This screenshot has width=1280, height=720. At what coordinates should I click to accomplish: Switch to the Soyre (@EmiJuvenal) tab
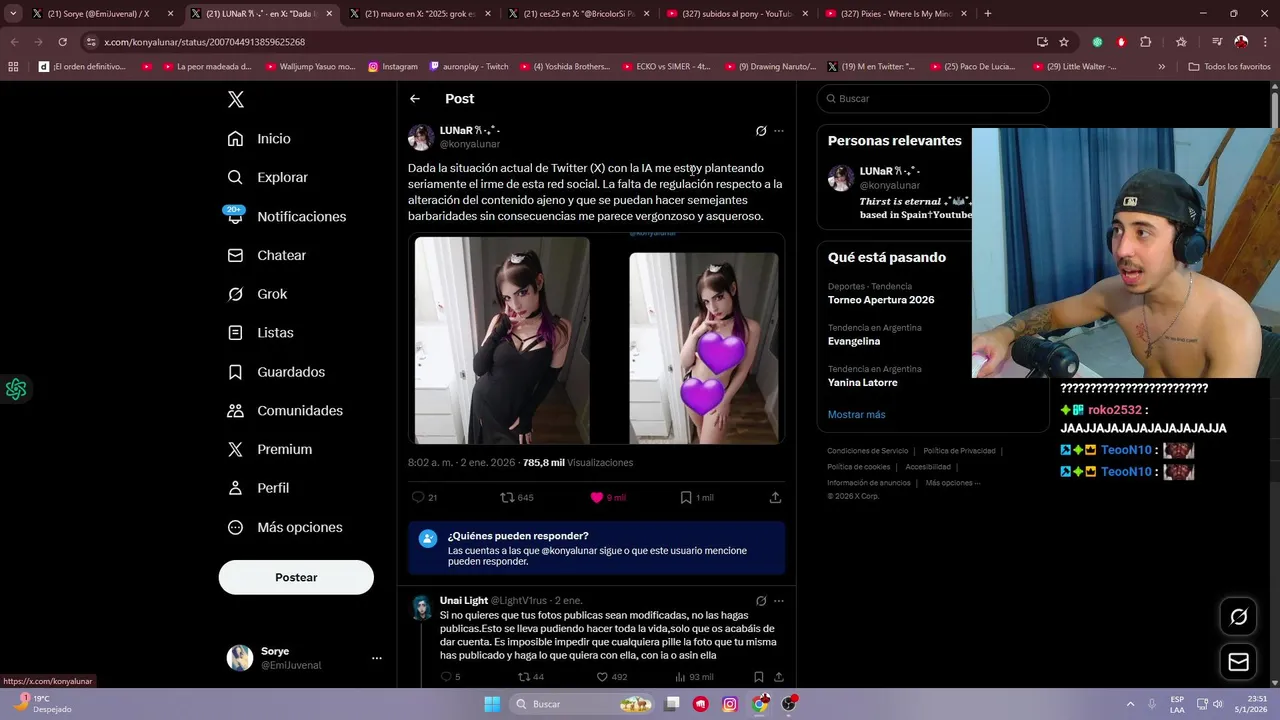pyautogui.click(x=98, y=14)
